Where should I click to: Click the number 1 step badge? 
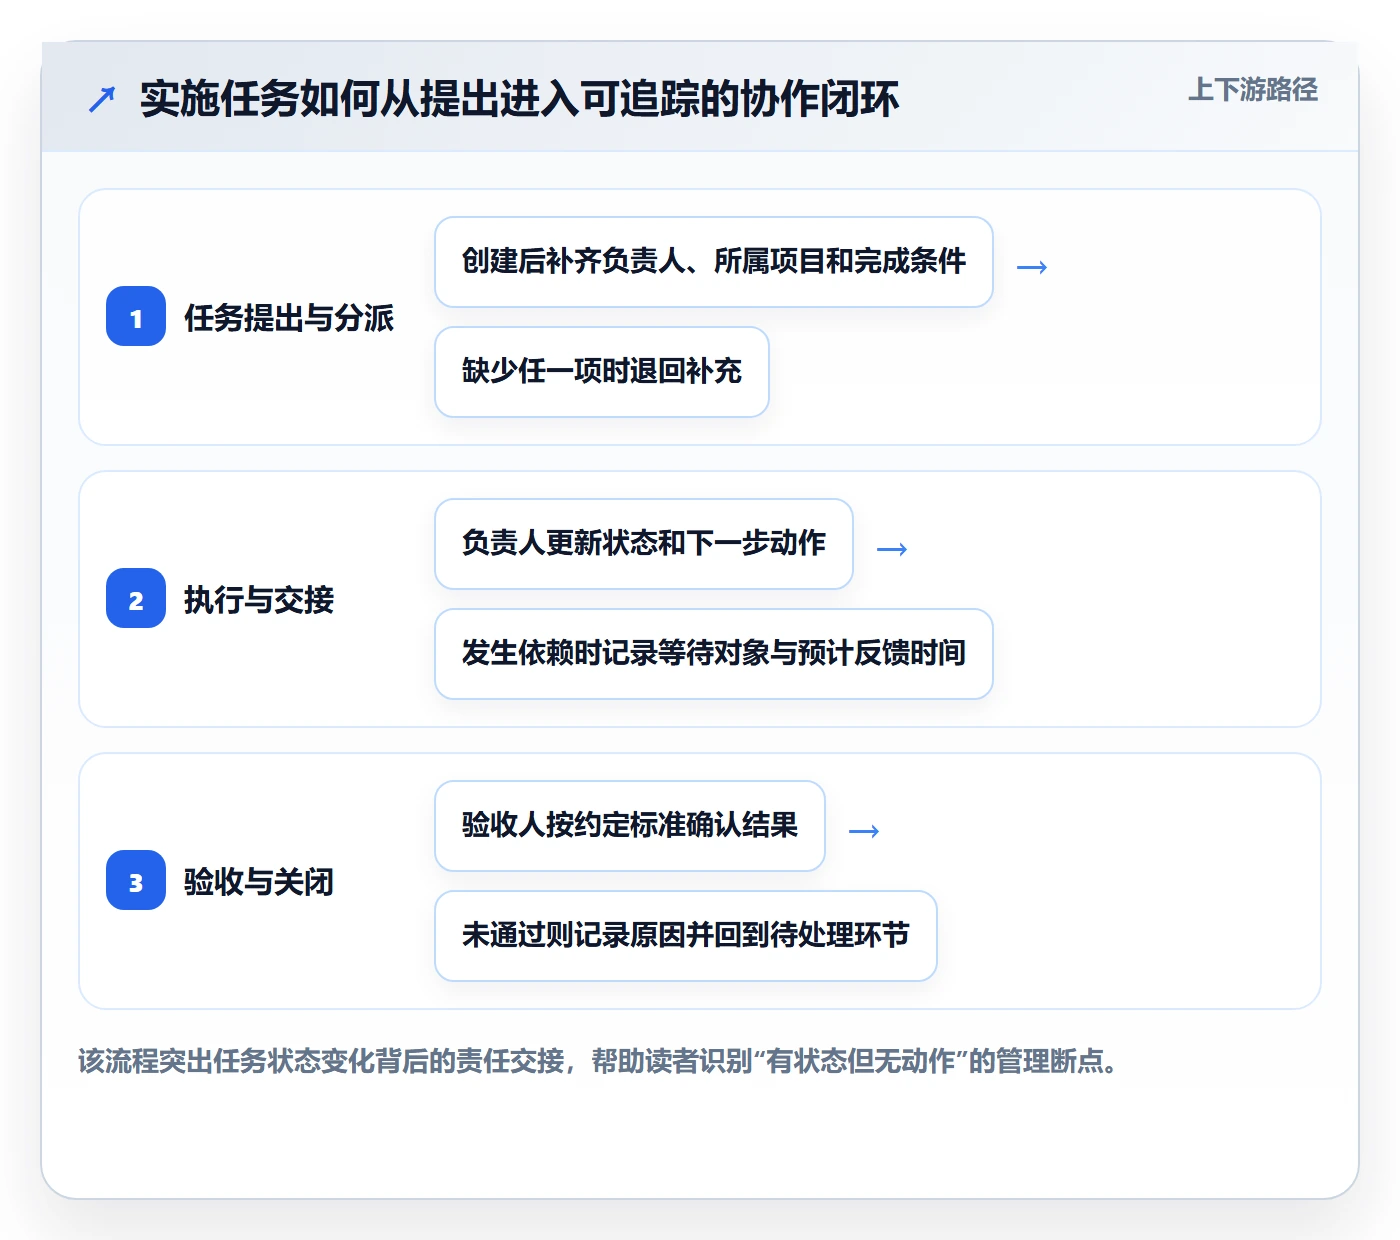coord(136,317)
